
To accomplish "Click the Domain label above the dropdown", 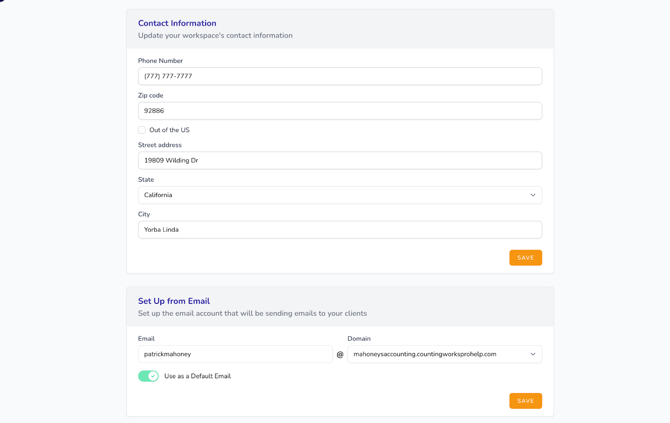I will [359, 339].
